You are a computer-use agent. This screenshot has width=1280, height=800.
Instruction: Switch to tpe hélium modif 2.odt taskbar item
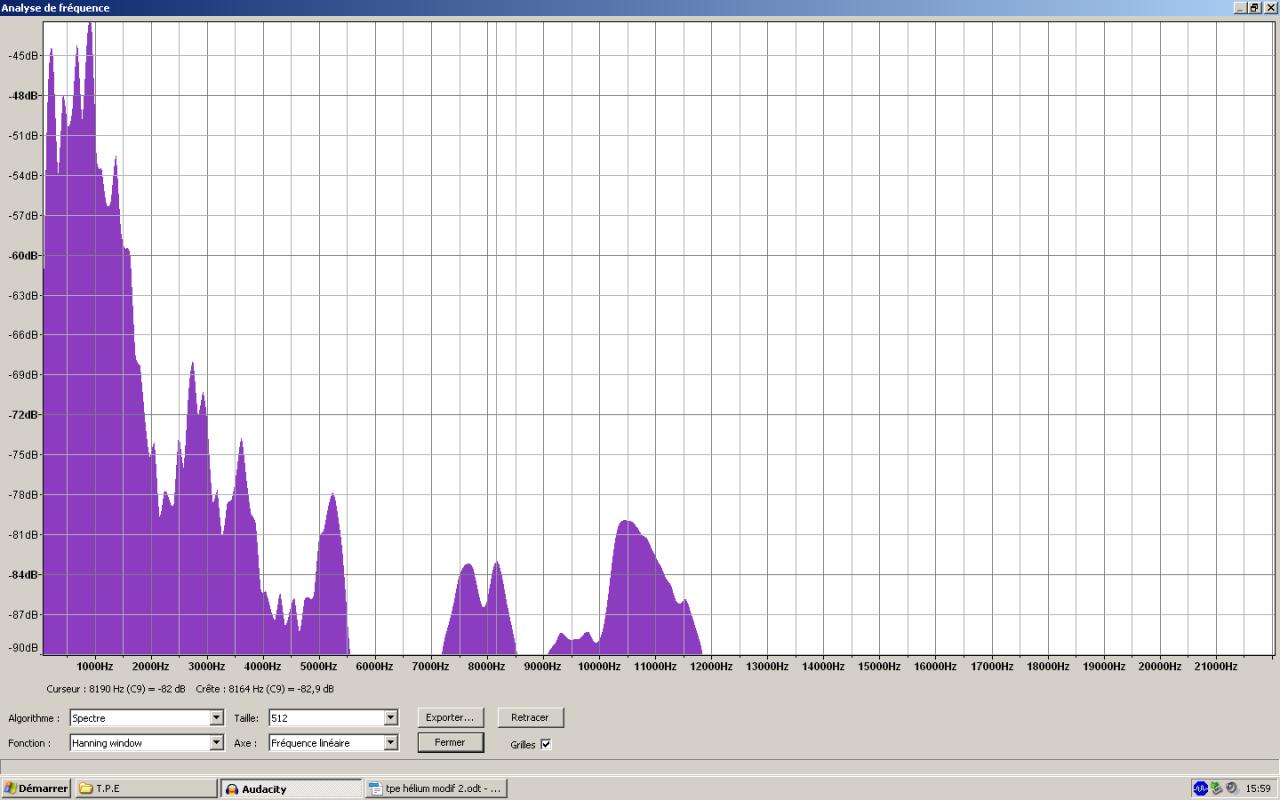point(436,788)
